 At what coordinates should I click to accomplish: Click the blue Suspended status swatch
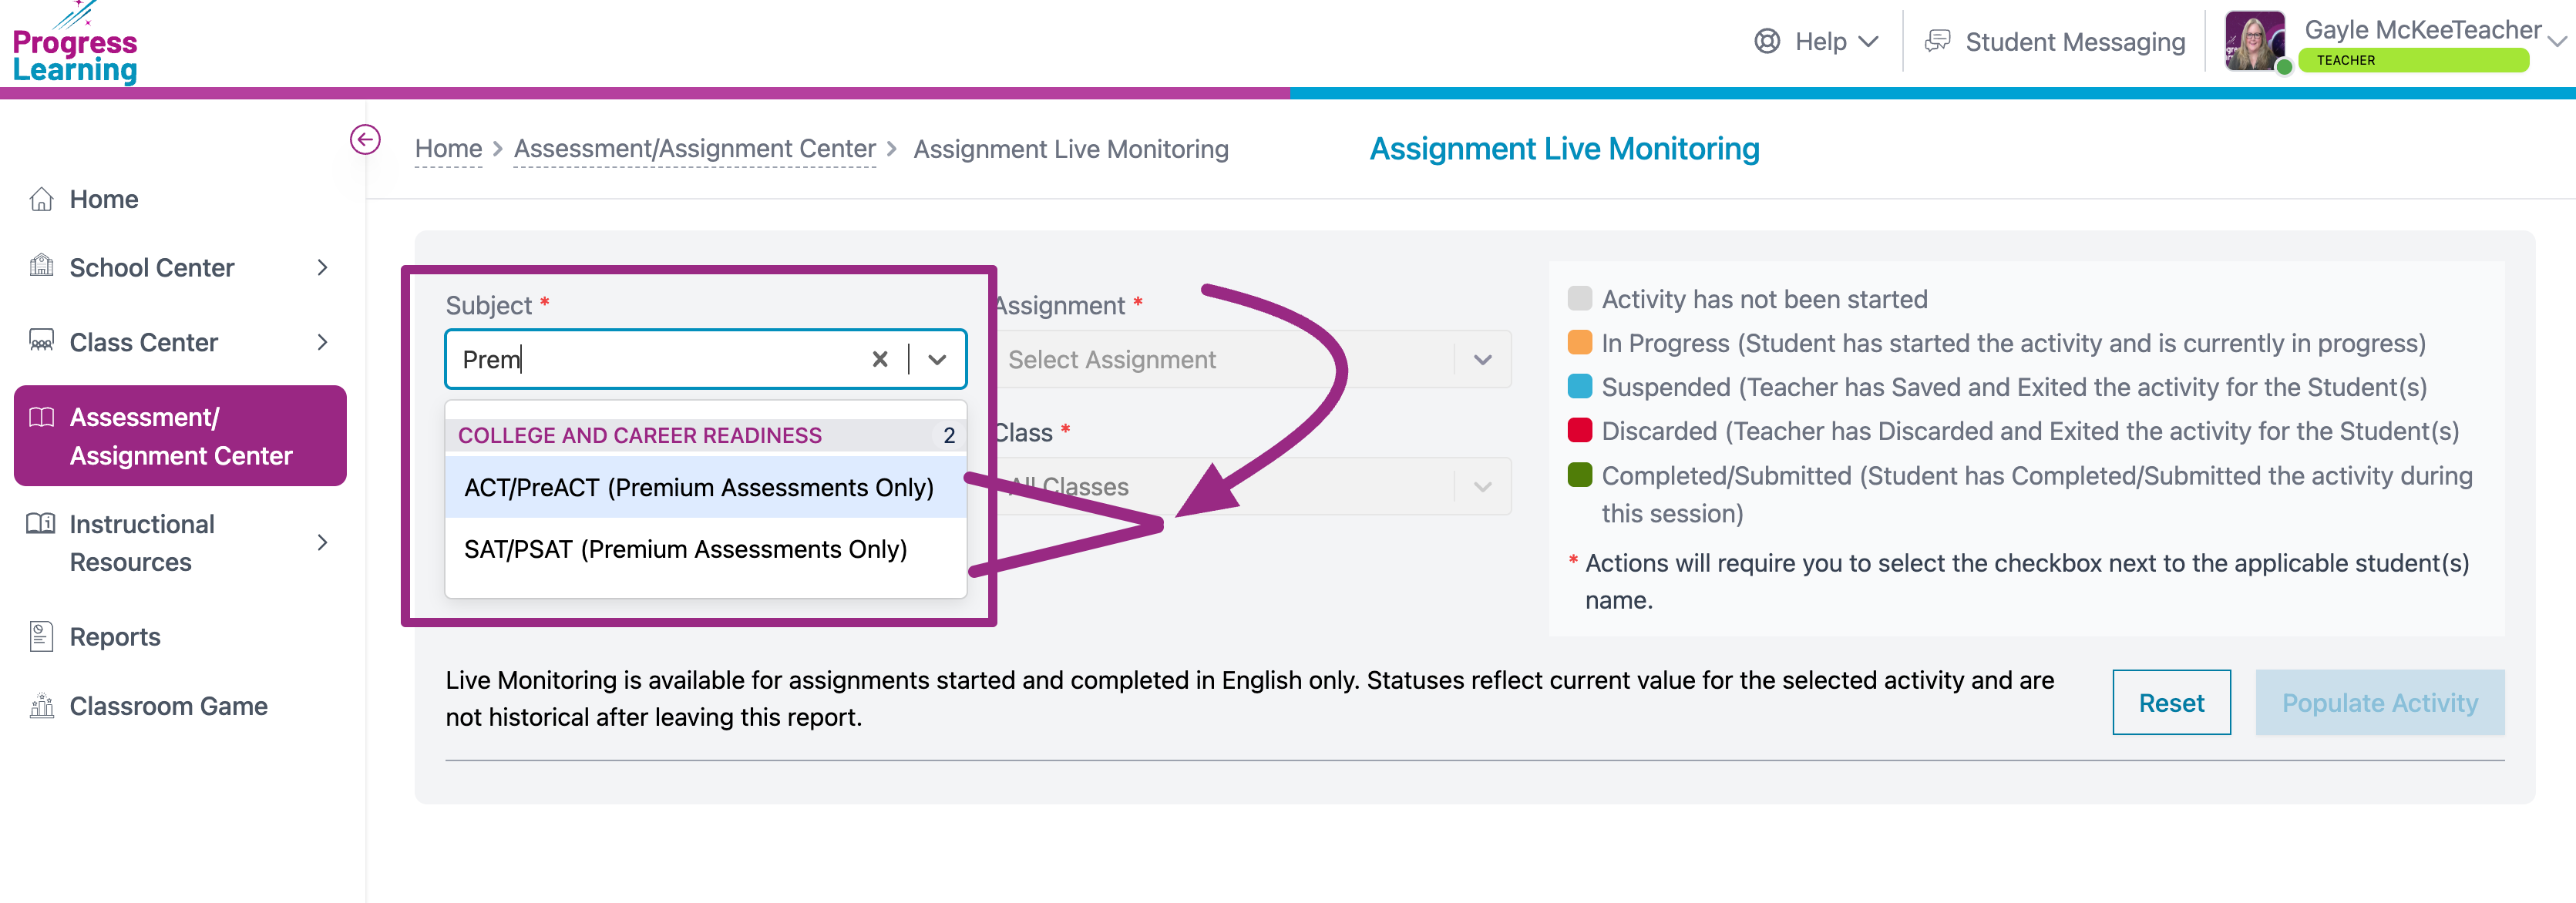pos(1580,386)
